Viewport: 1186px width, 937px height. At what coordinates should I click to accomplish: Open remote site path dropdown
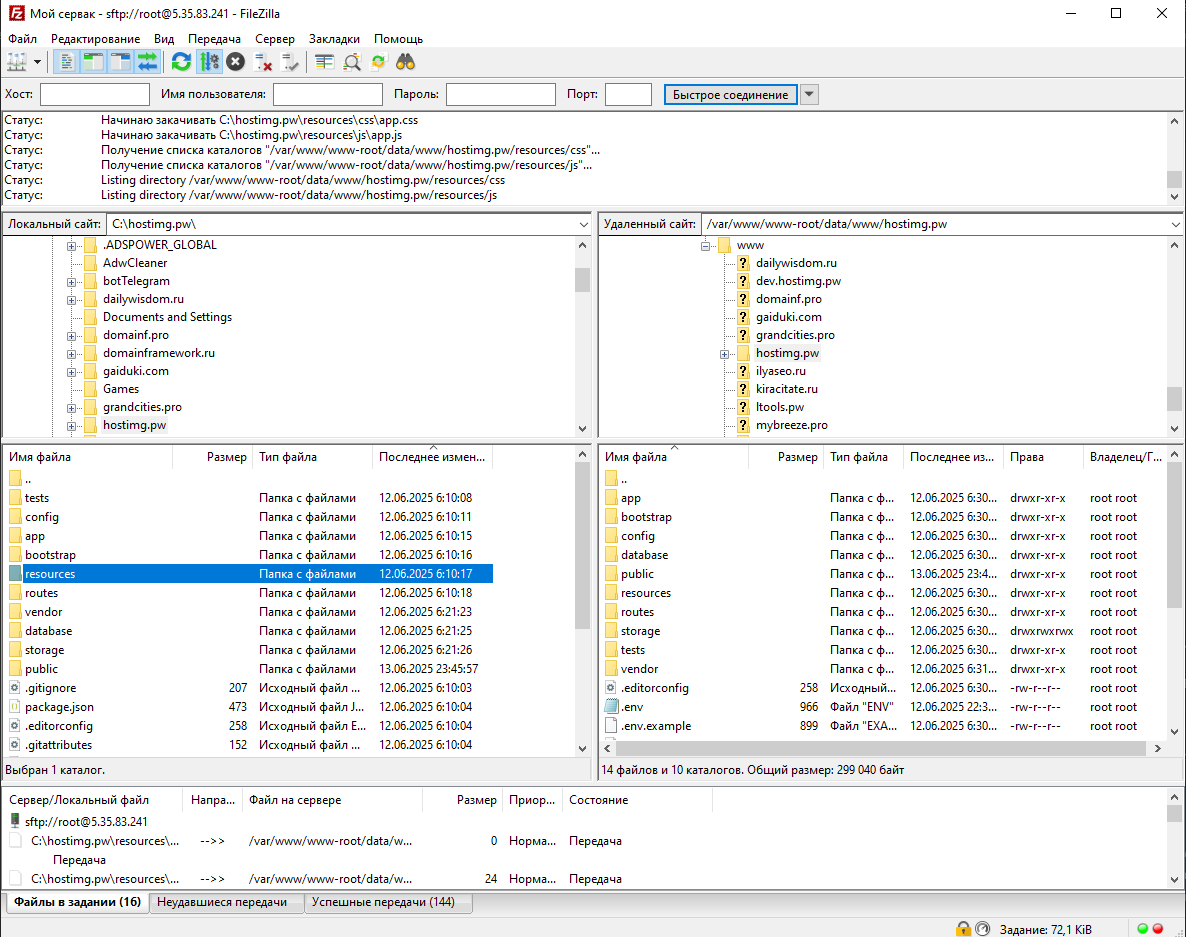(x=1175, y=225)
